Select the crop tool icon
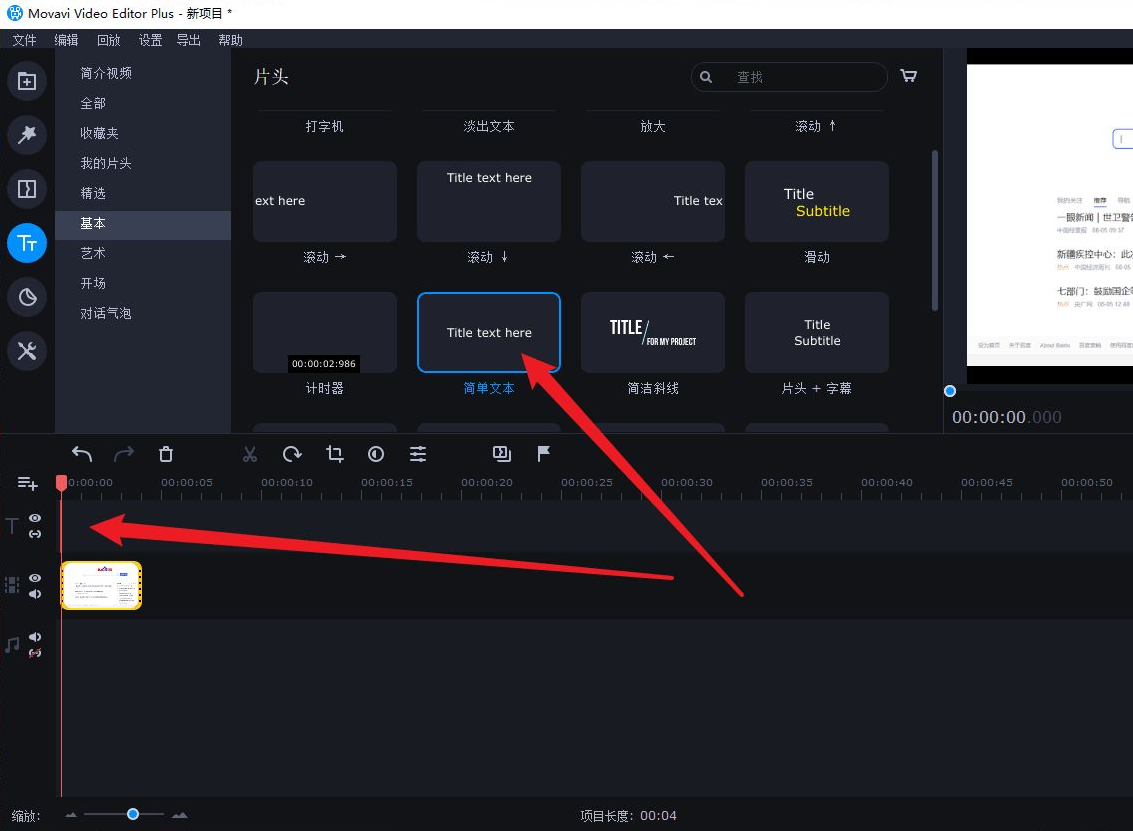The height and width of the screenshot is (831, 1133). (334, 454)
